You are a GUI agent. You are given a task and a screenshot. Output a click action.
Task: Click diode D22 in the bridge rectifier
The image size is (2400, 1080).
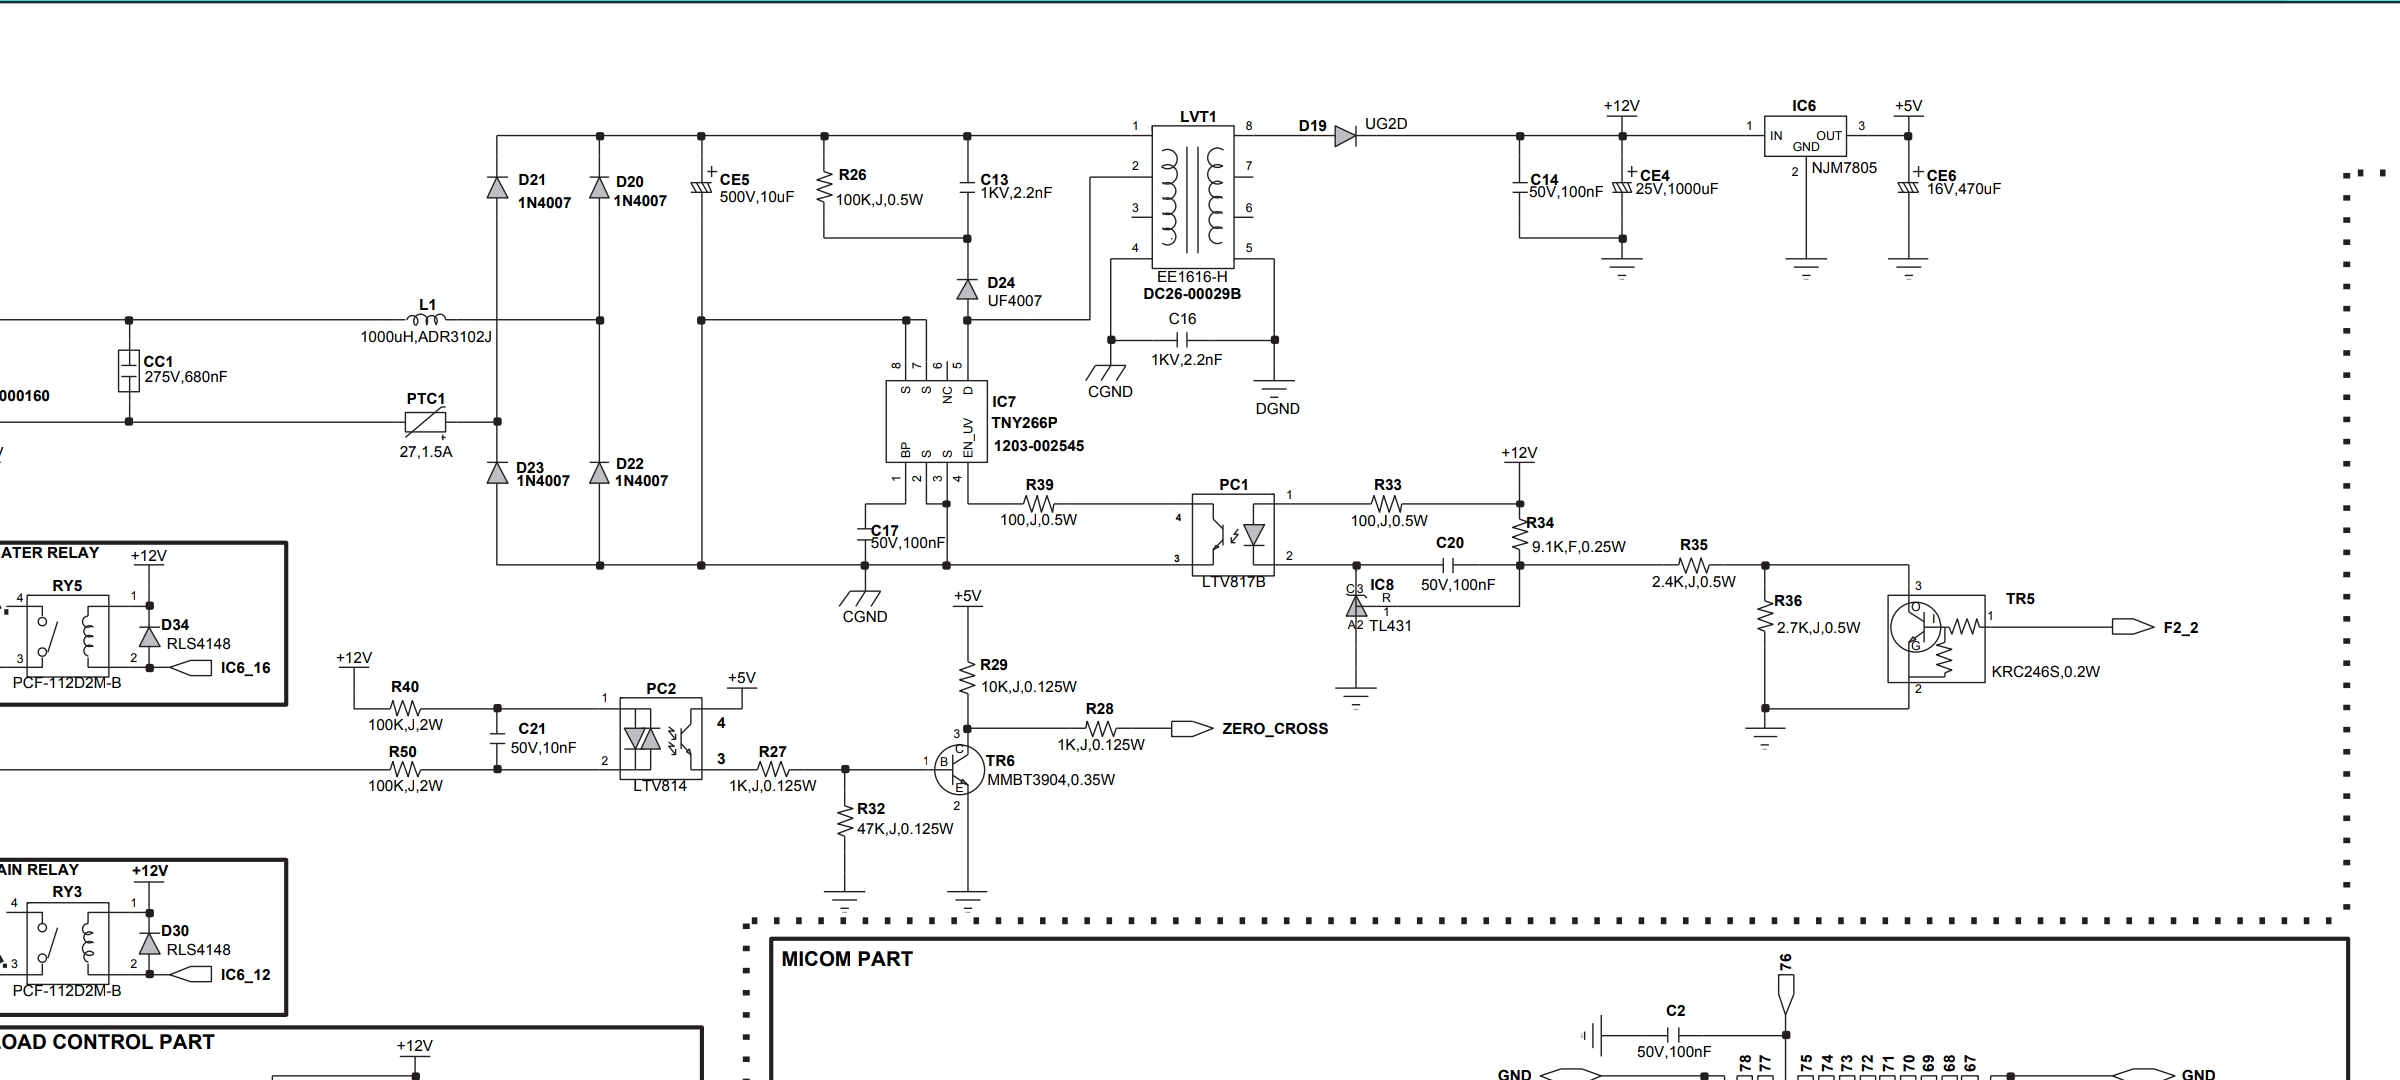click(x=599, y=472)
